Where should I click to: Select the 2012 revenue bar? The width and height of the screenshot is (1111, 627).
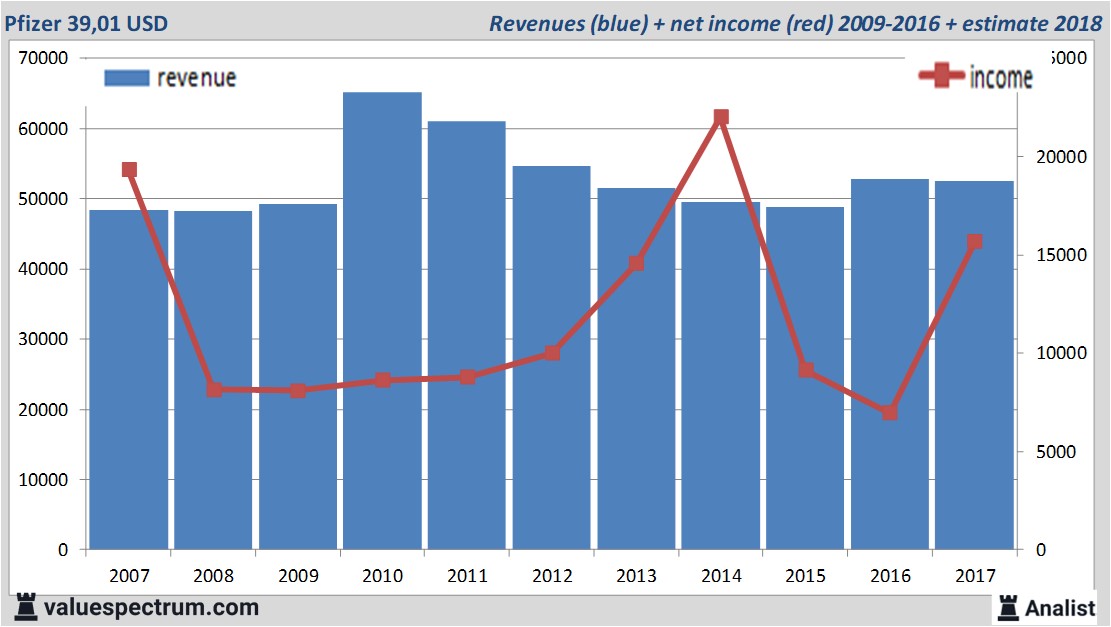tap(551, 358)
